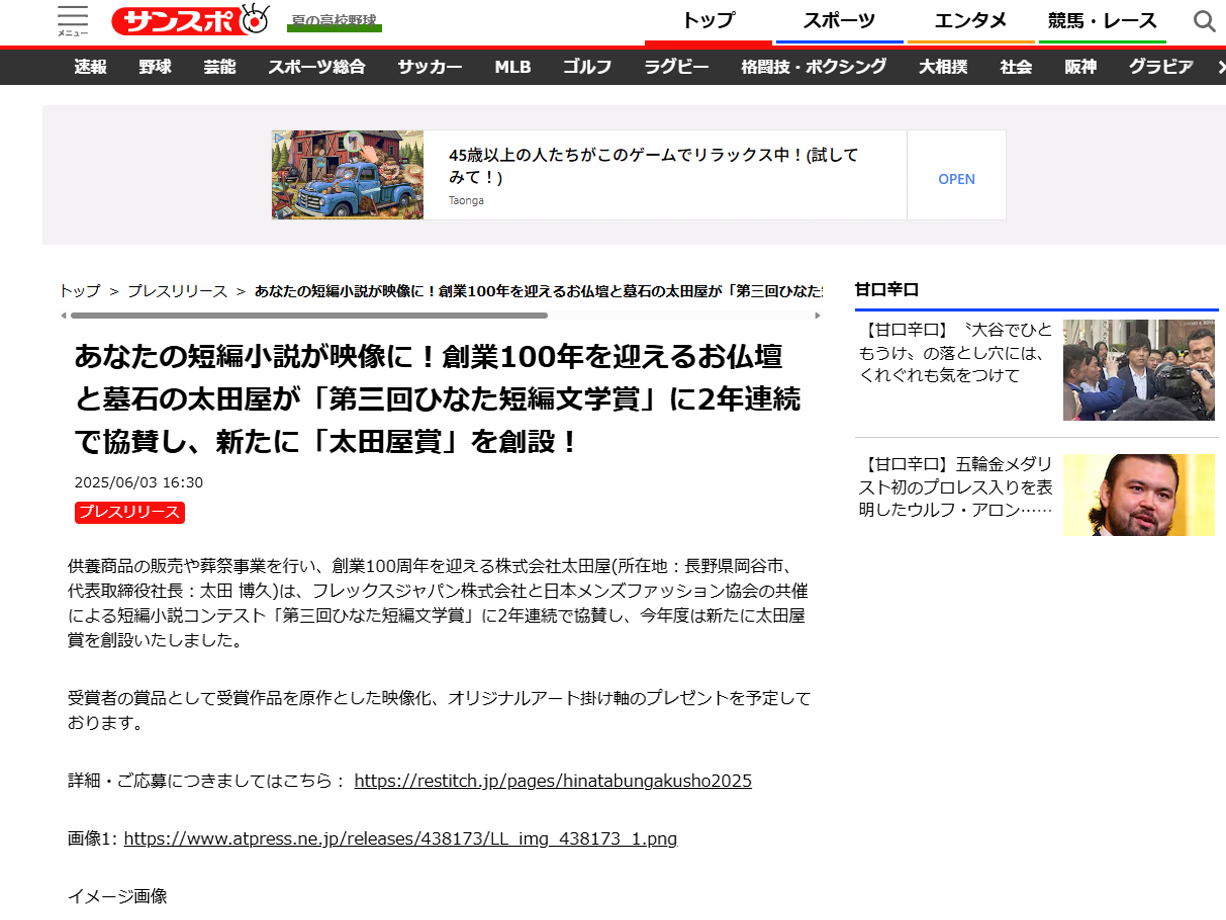Open the AdChoices icon on the ad
Screen dimensions: 1226x920
(x=279, y=138)
